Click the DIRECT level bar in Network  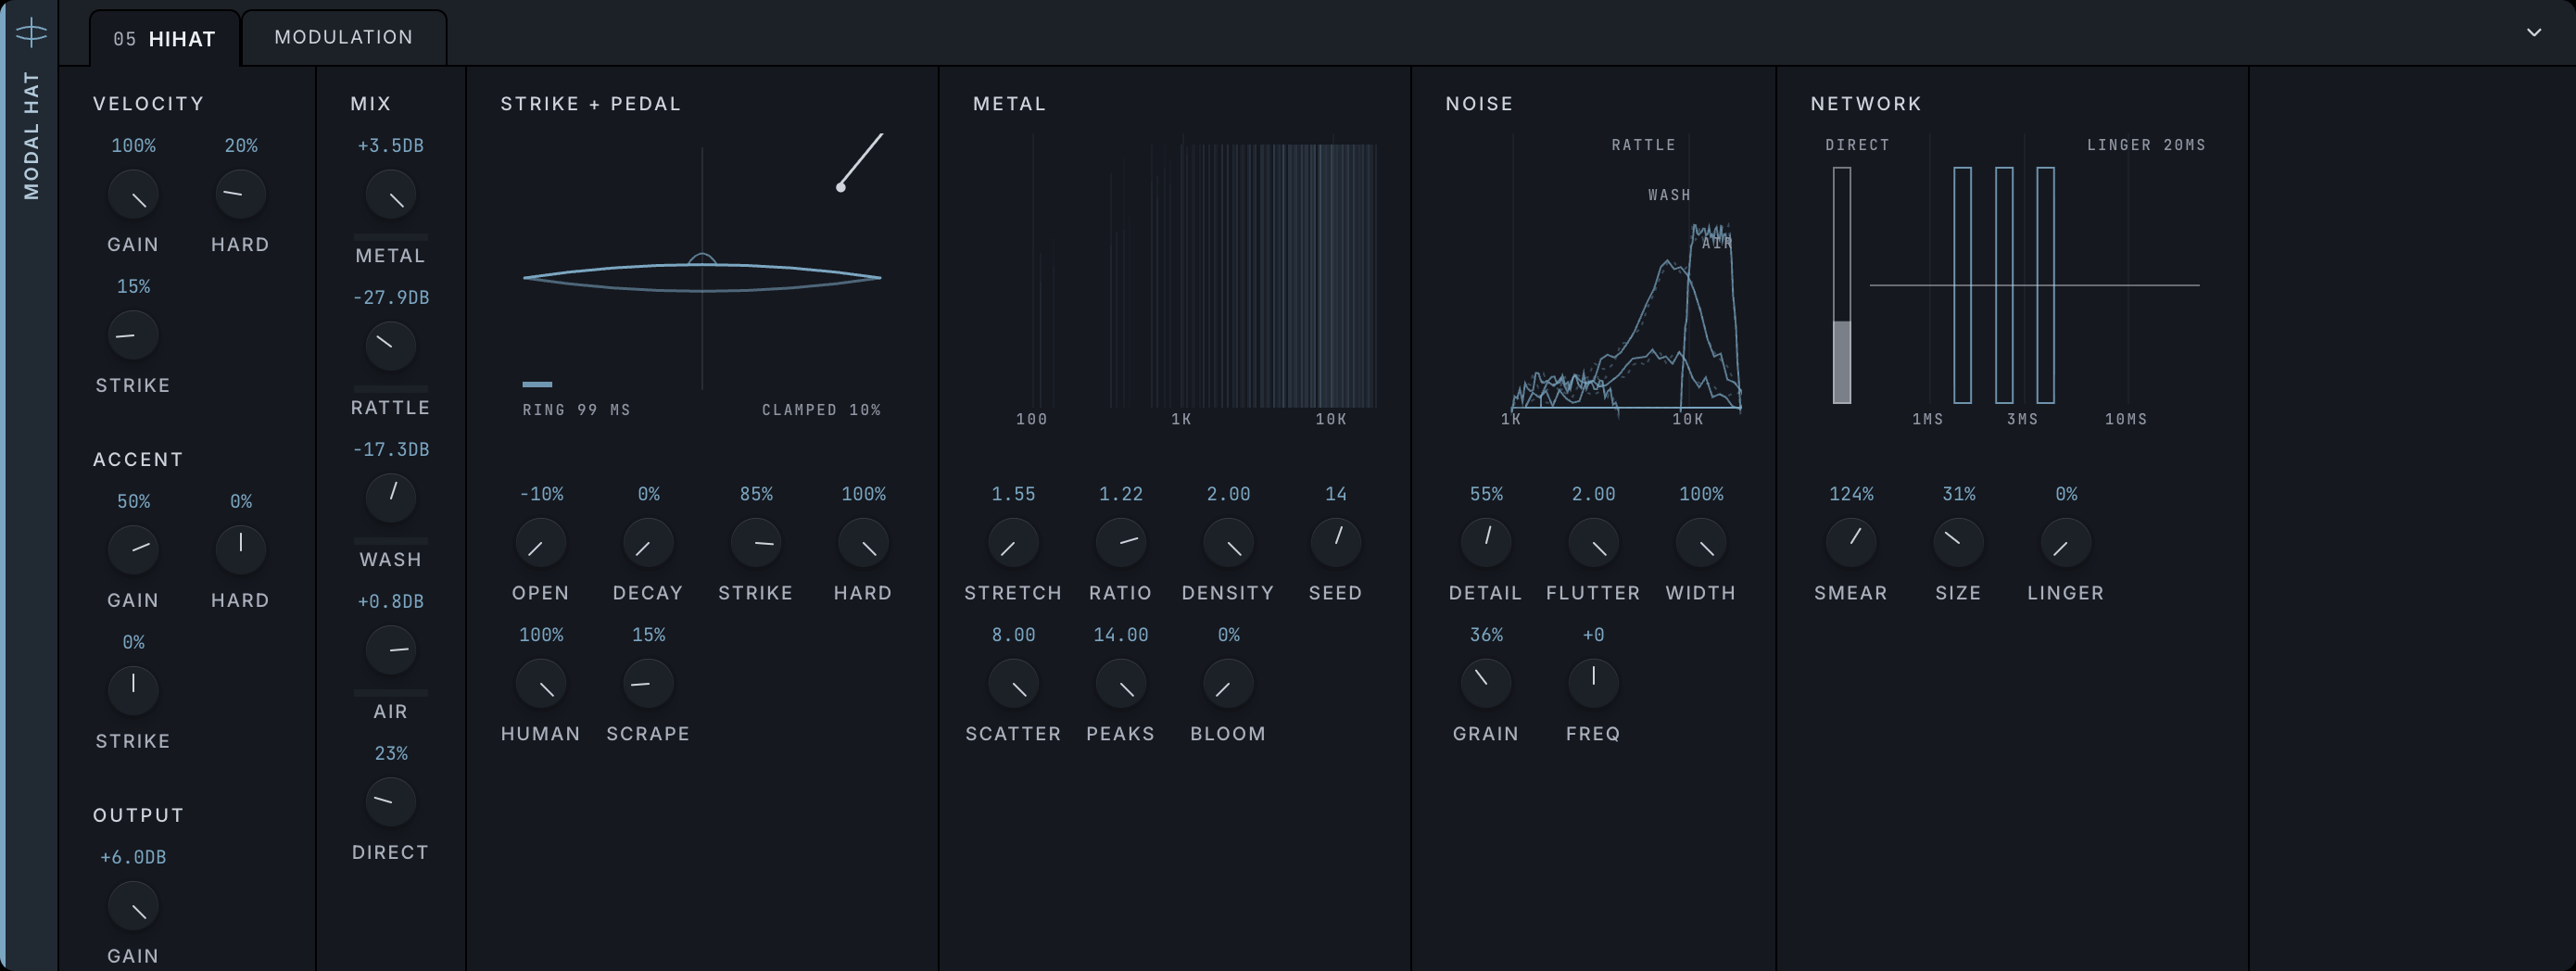[1842, 285]
